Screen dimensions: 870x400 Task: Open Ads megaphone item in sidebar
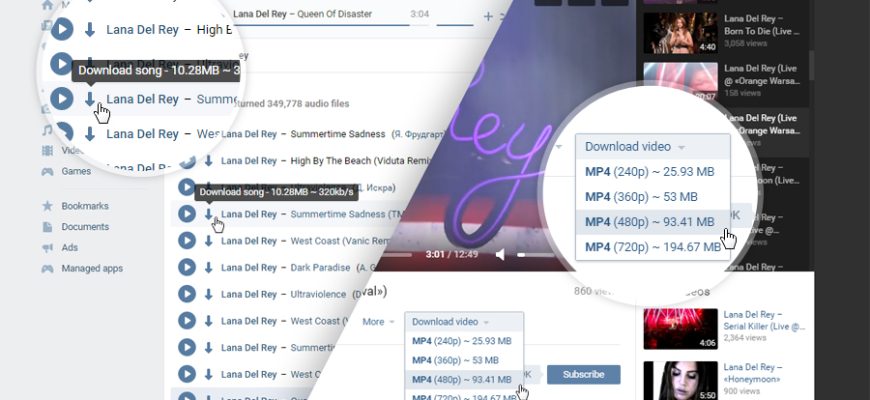coord(60,247)
